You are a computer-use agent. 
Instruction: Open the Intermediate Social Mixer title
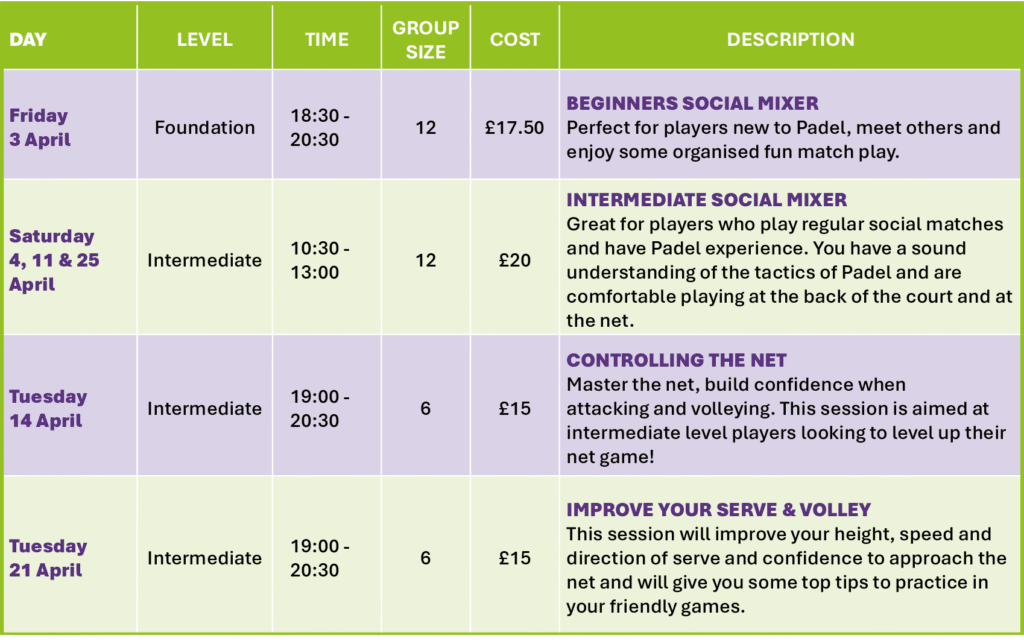[x=706, y=199]
